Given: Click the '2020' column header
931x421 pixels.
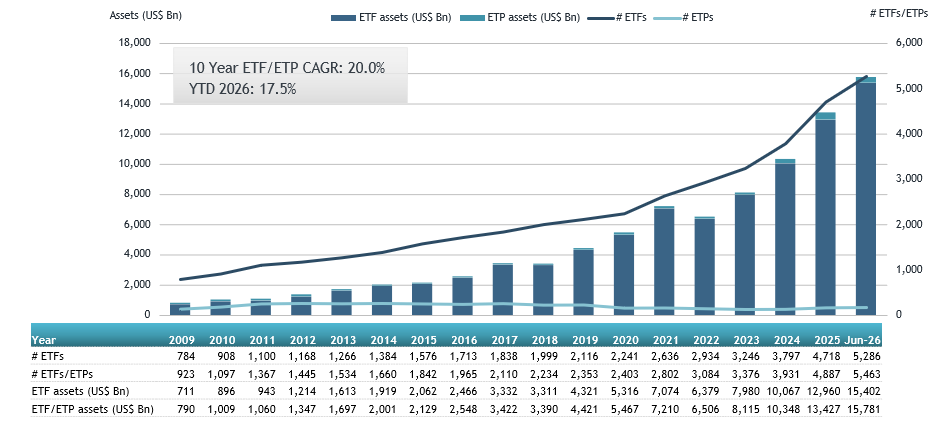Looking at the screenshot, I should click(x=626, y=341).
